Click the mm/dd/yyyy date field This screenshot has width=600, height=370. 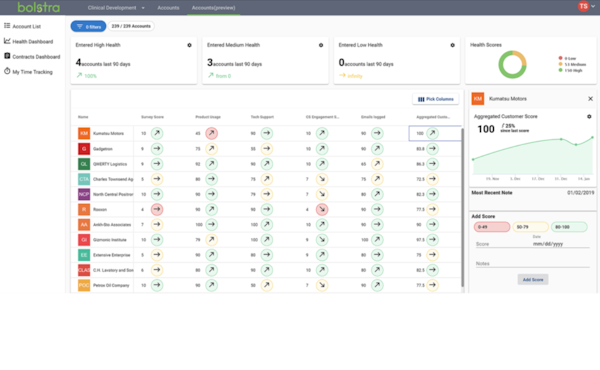coord(561,244)
